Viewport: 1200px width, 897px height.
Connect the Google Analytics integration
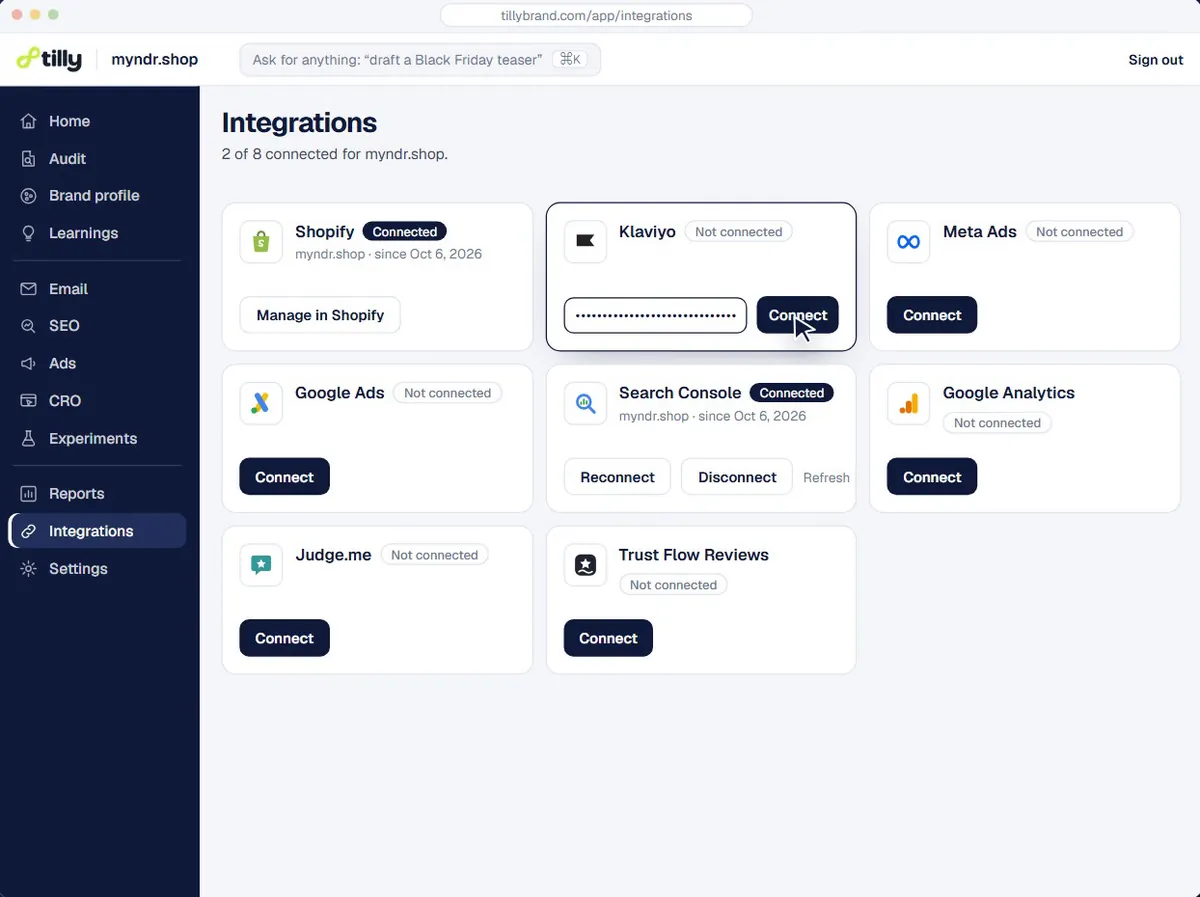[x=932, y=477]
